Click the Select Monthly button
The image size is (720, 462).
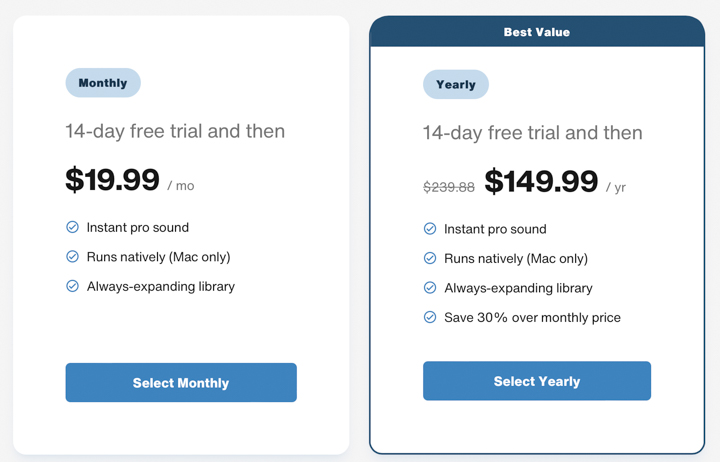coord(181,383)
